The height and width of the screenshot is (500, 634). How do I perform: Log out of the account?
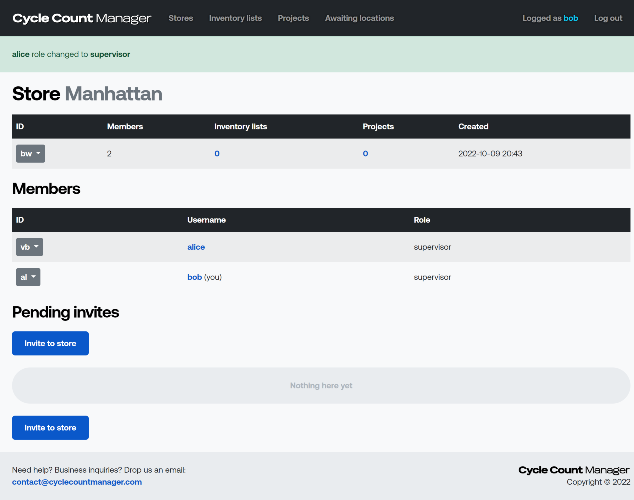pyautogui.click(x=608, y=18)
